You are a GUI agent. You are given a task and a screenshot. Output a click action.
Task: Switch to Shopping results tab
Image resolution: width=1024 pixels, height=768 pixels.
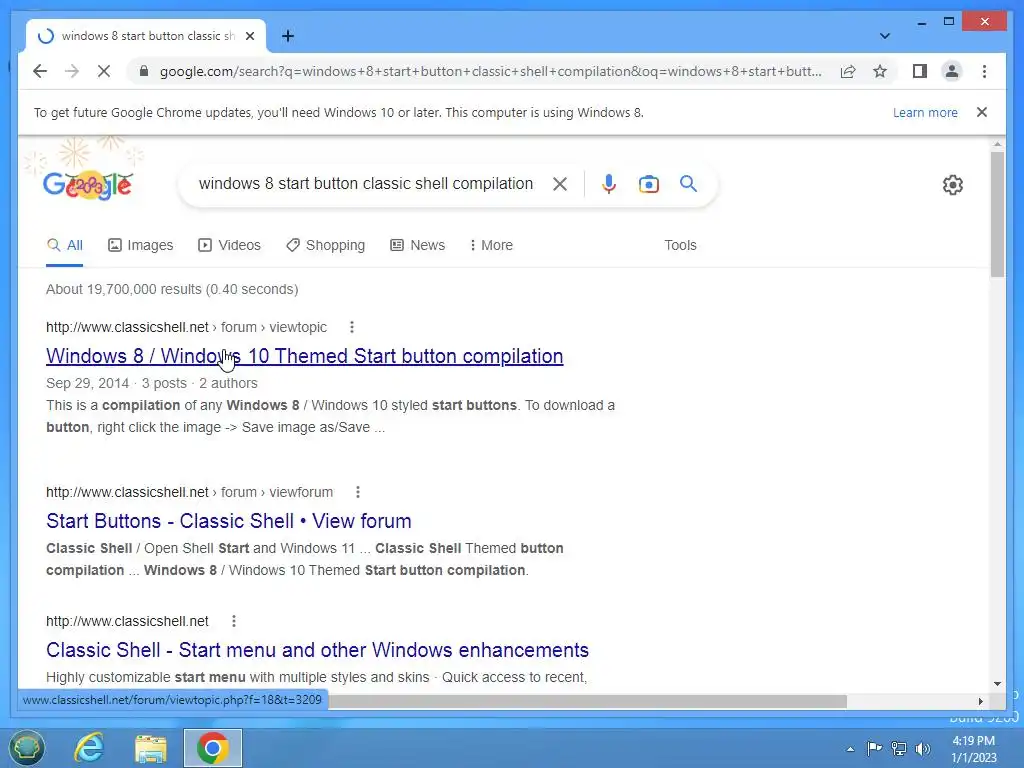click(325, 246)
